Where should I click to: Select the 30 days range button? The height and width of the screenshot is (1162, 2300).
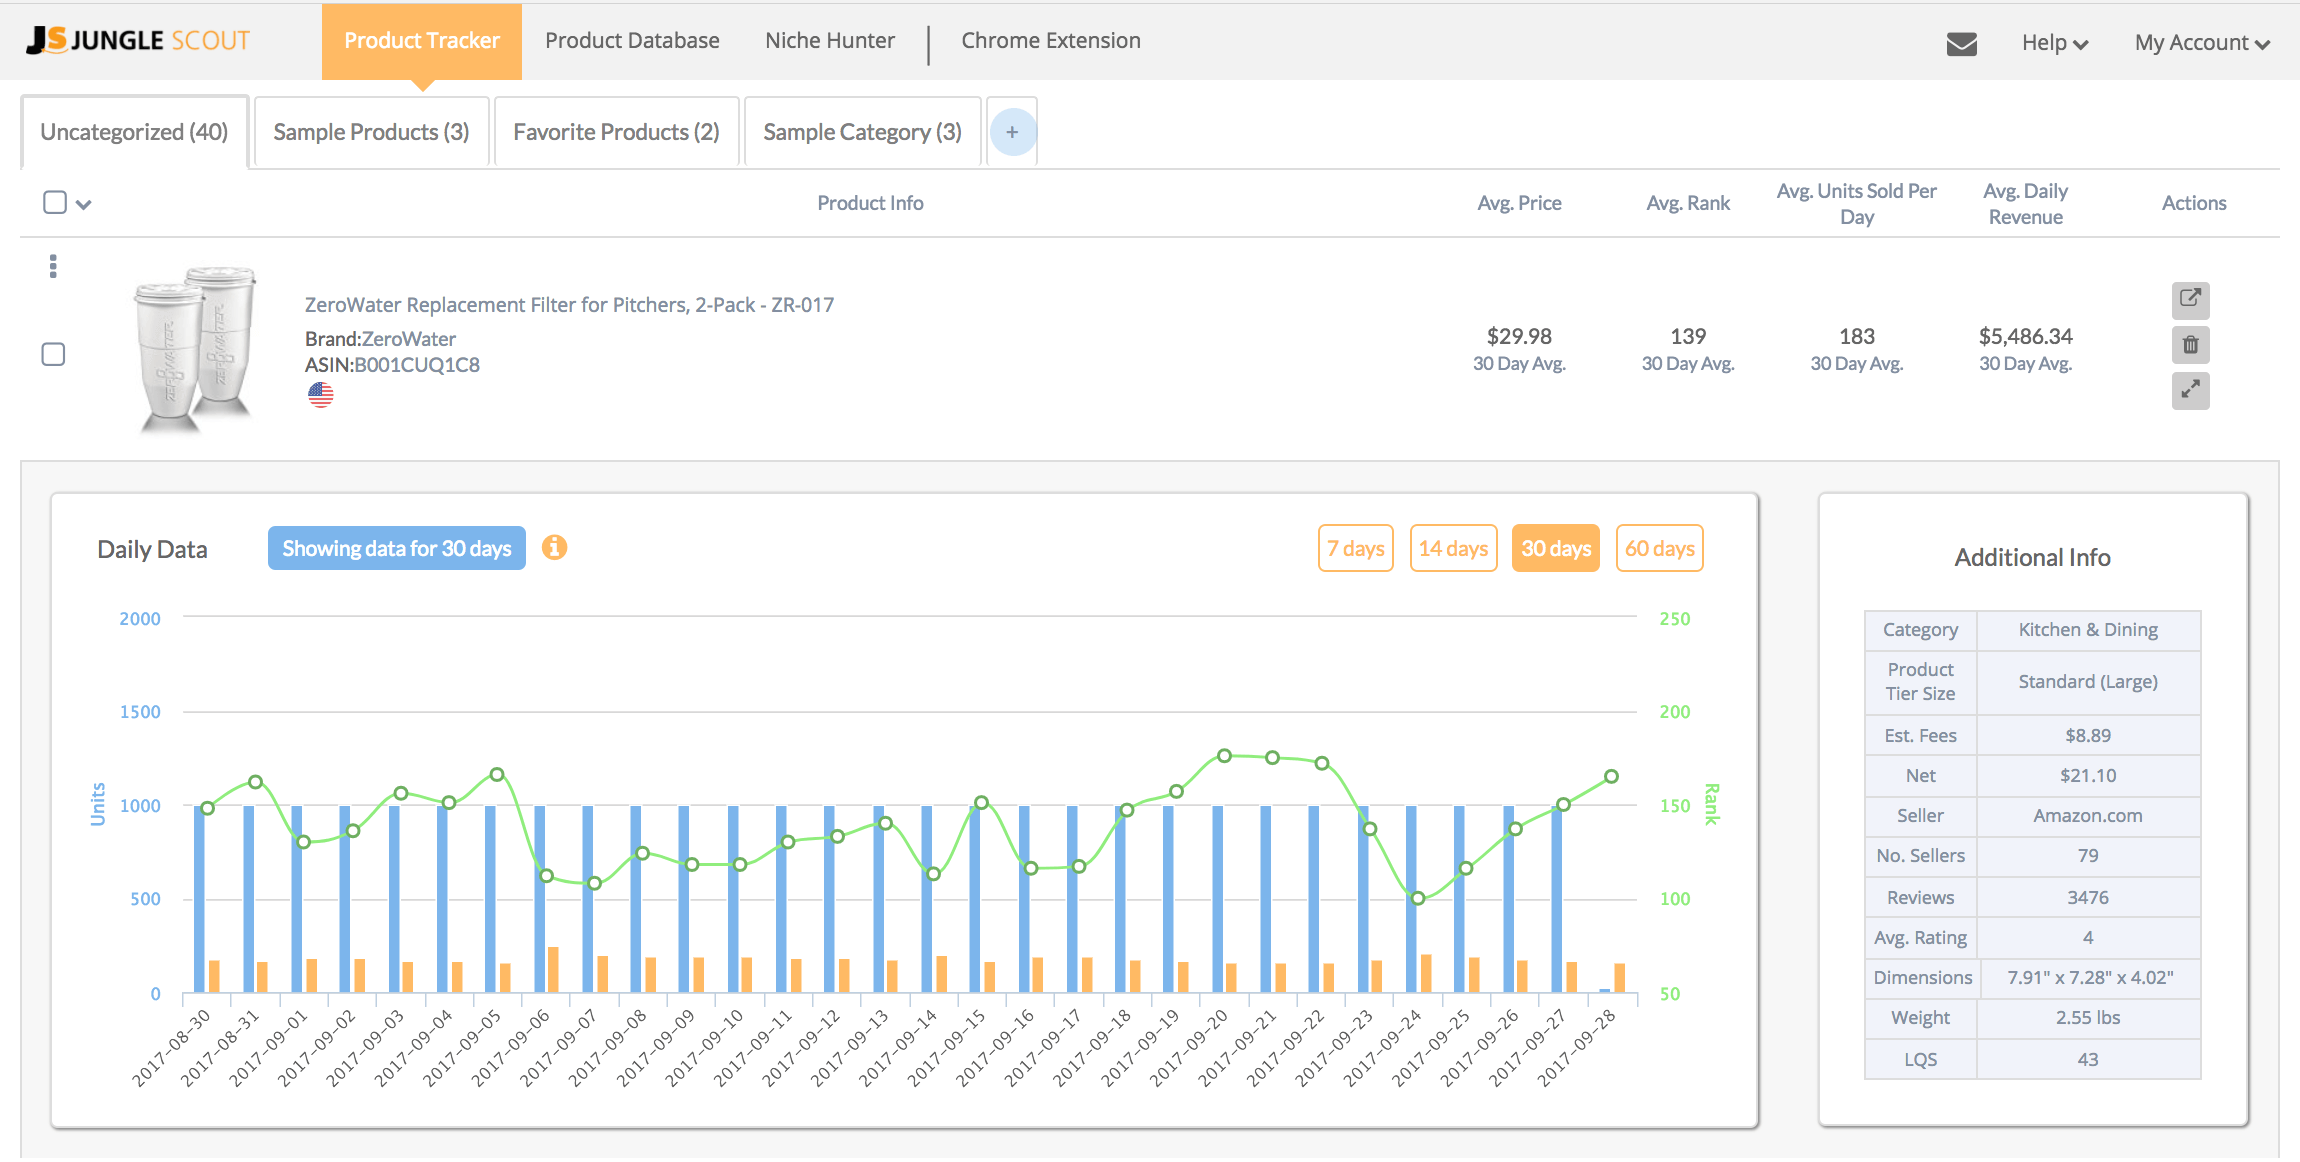pos(1556,548)
